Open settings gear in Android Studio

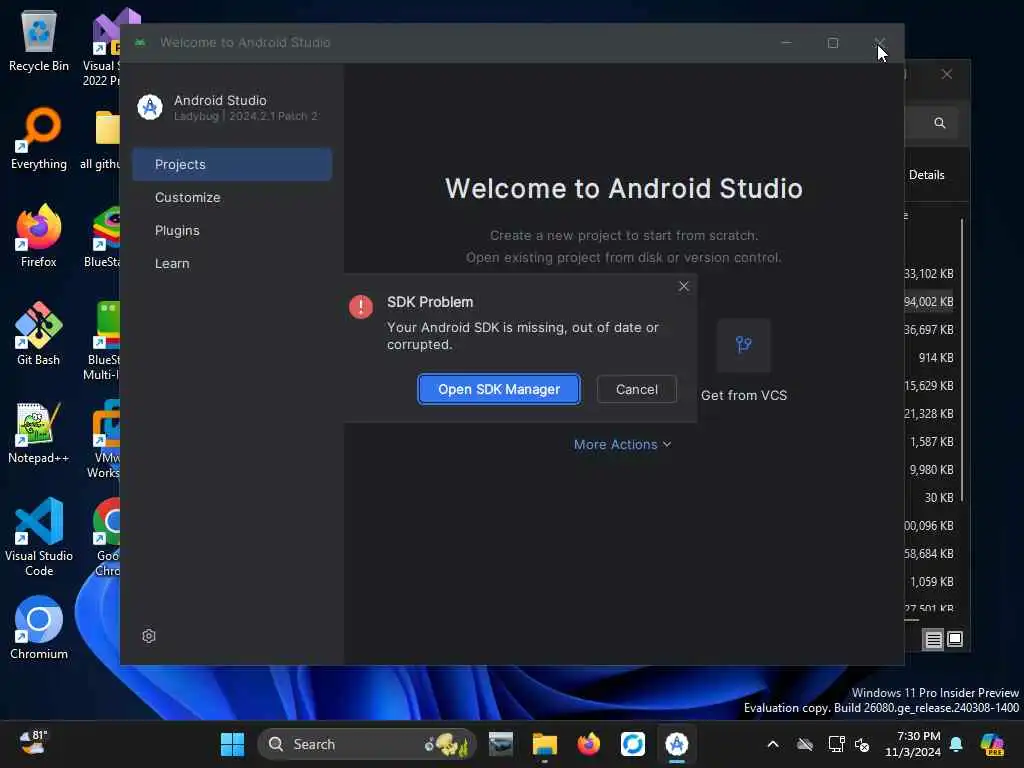(149, 636)
